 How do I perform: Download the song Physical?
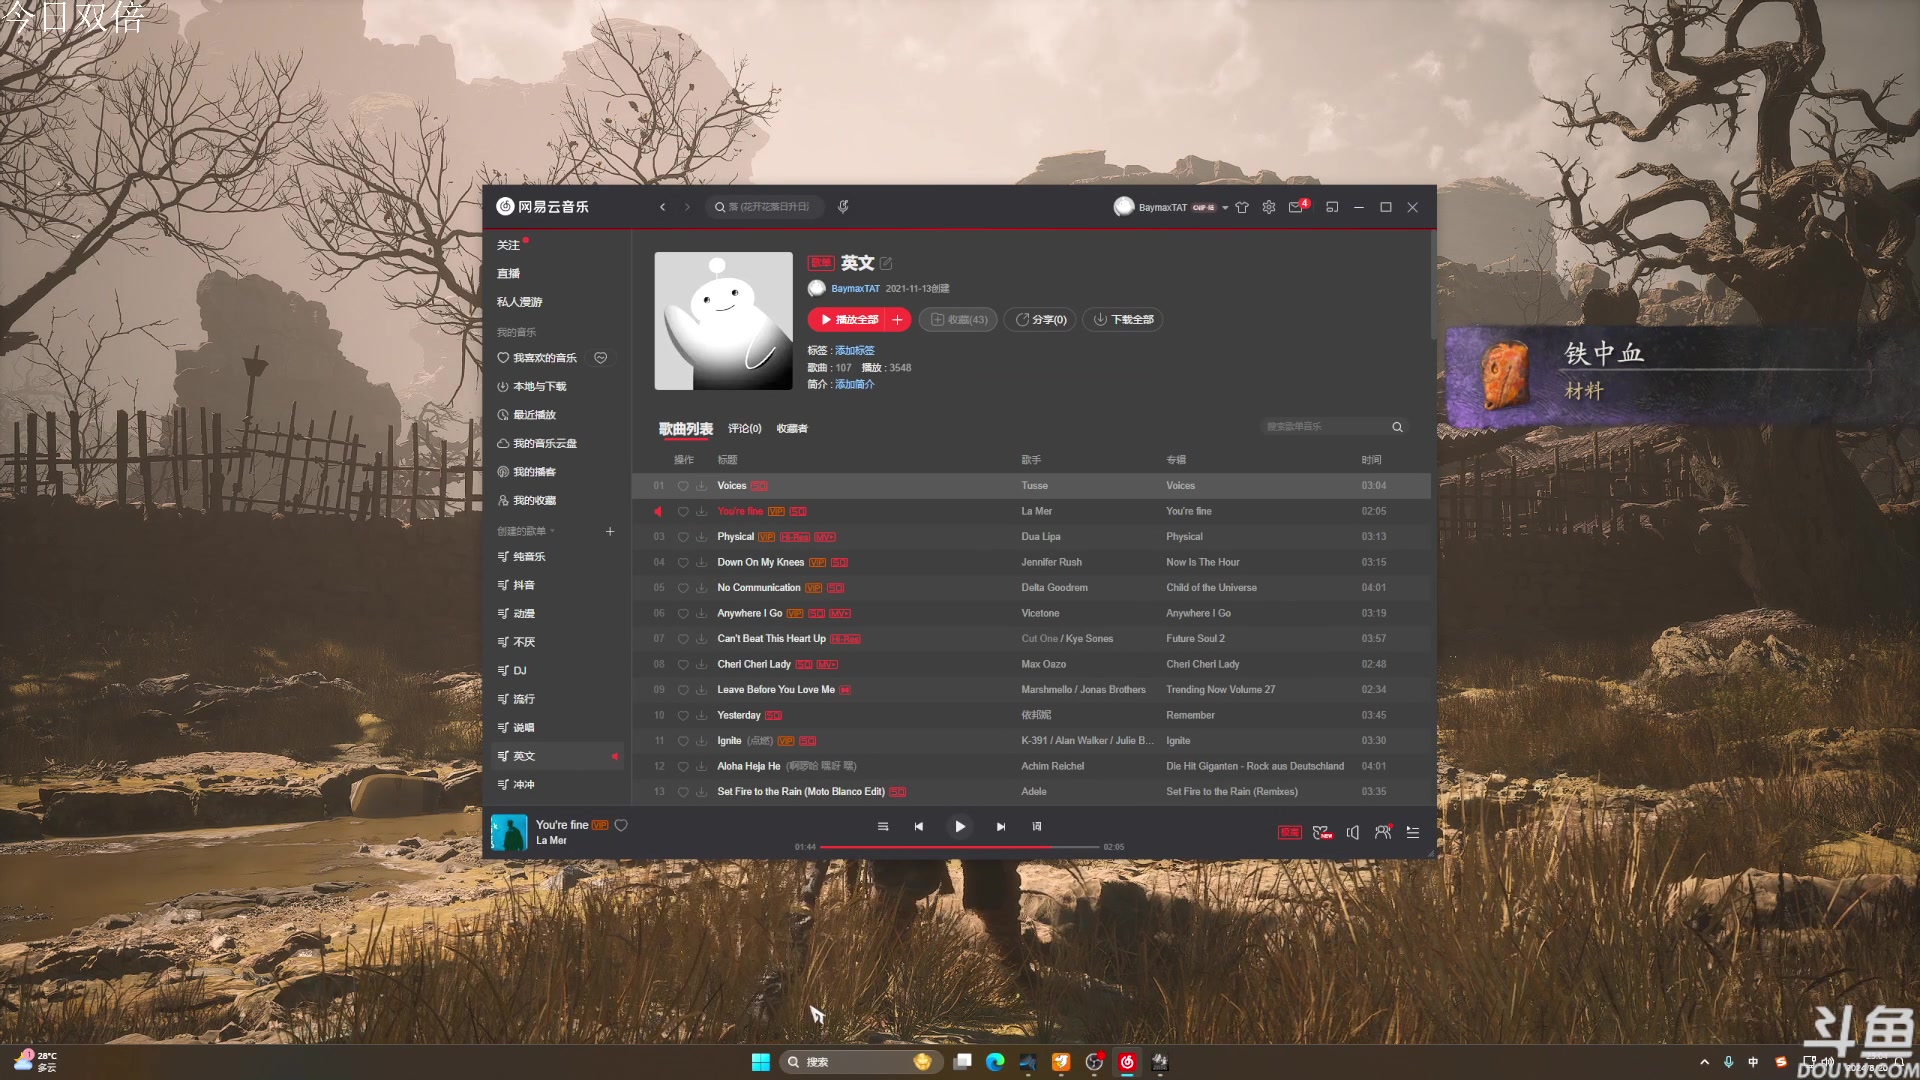coord(701,537)
